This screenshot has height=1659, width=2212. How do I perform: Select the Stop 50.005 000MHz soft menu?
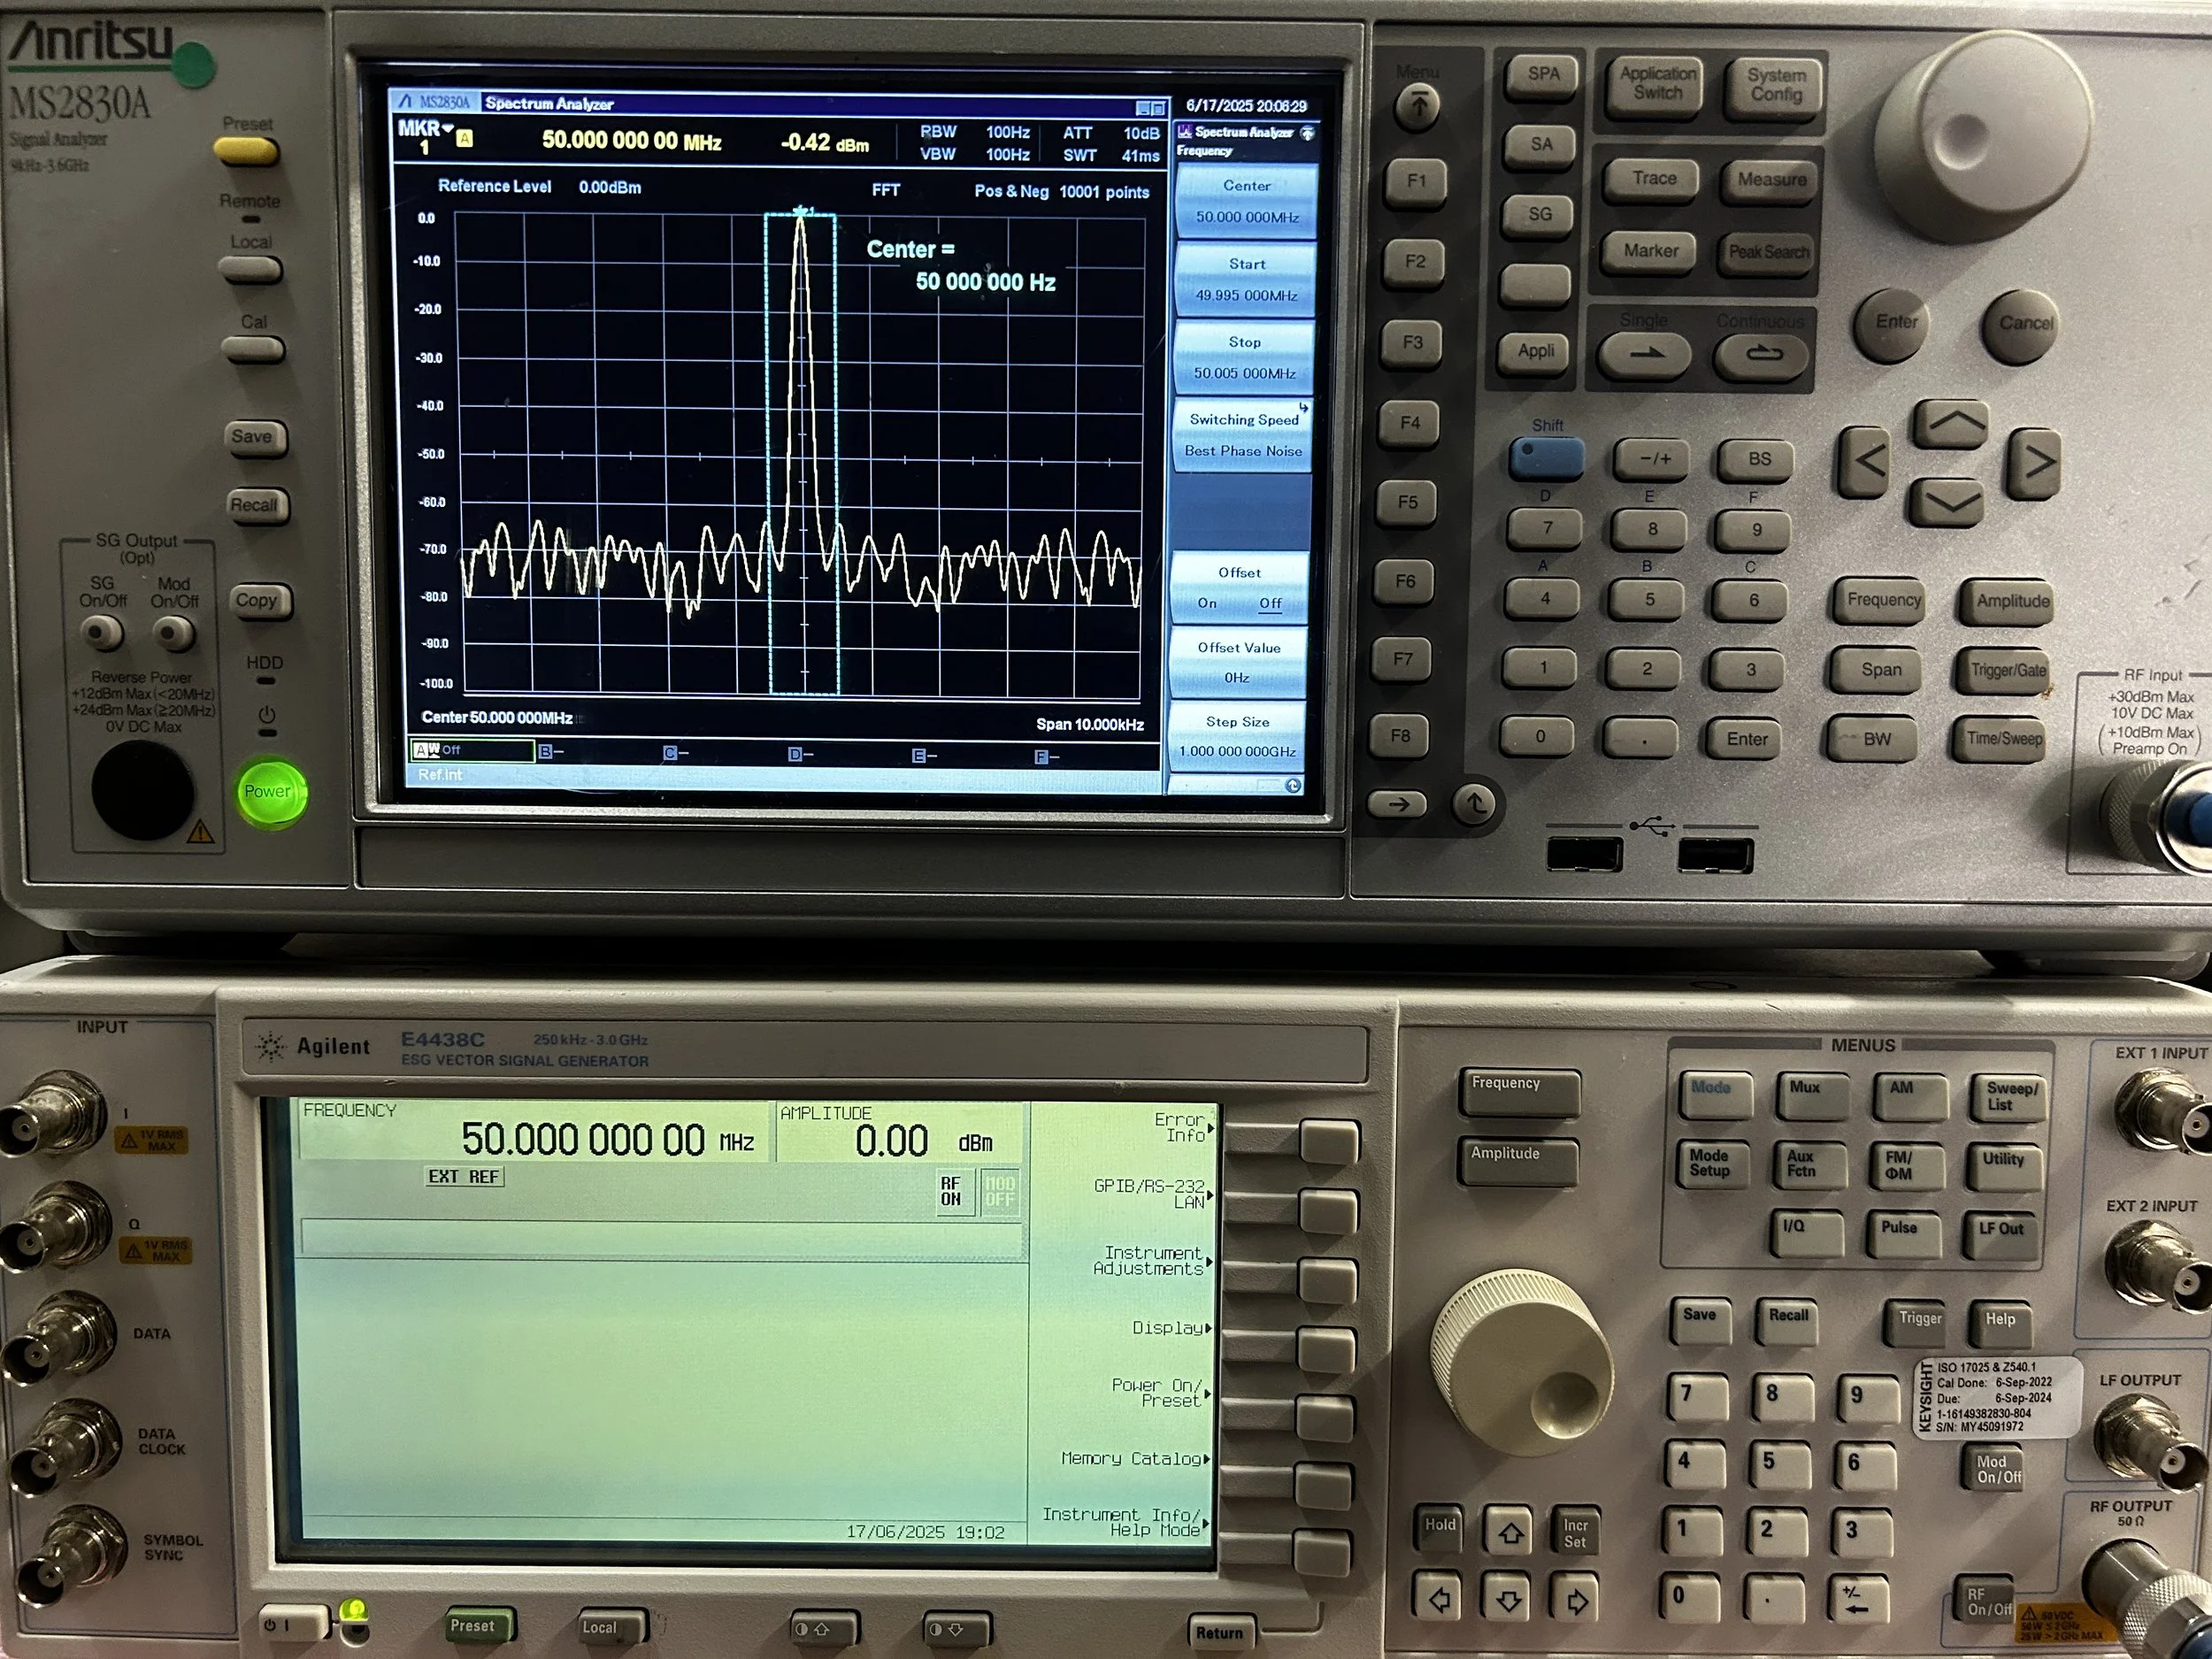[x=1244, y=357]
